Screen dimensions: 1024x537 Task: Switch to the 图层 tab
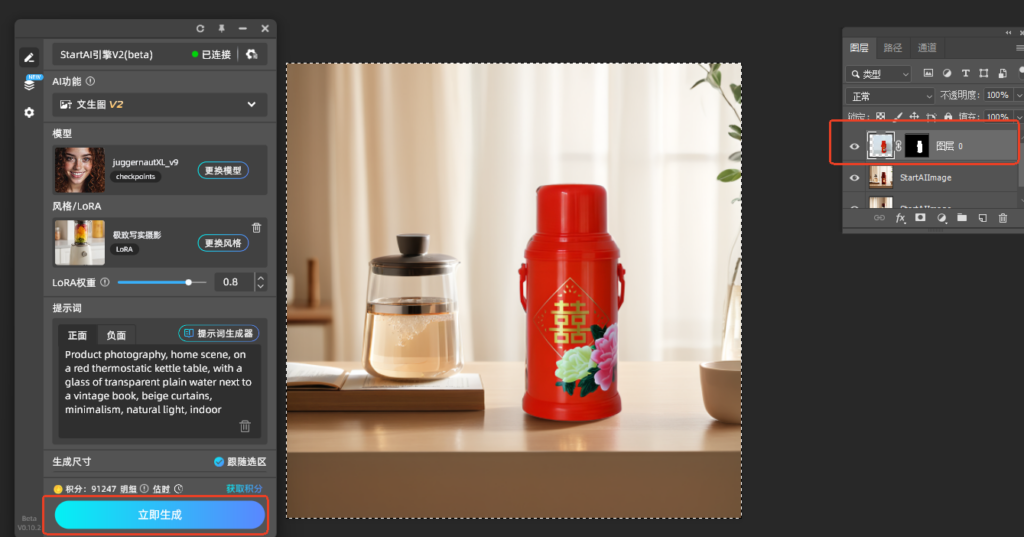pyautogui.click(x=859, y=48)
